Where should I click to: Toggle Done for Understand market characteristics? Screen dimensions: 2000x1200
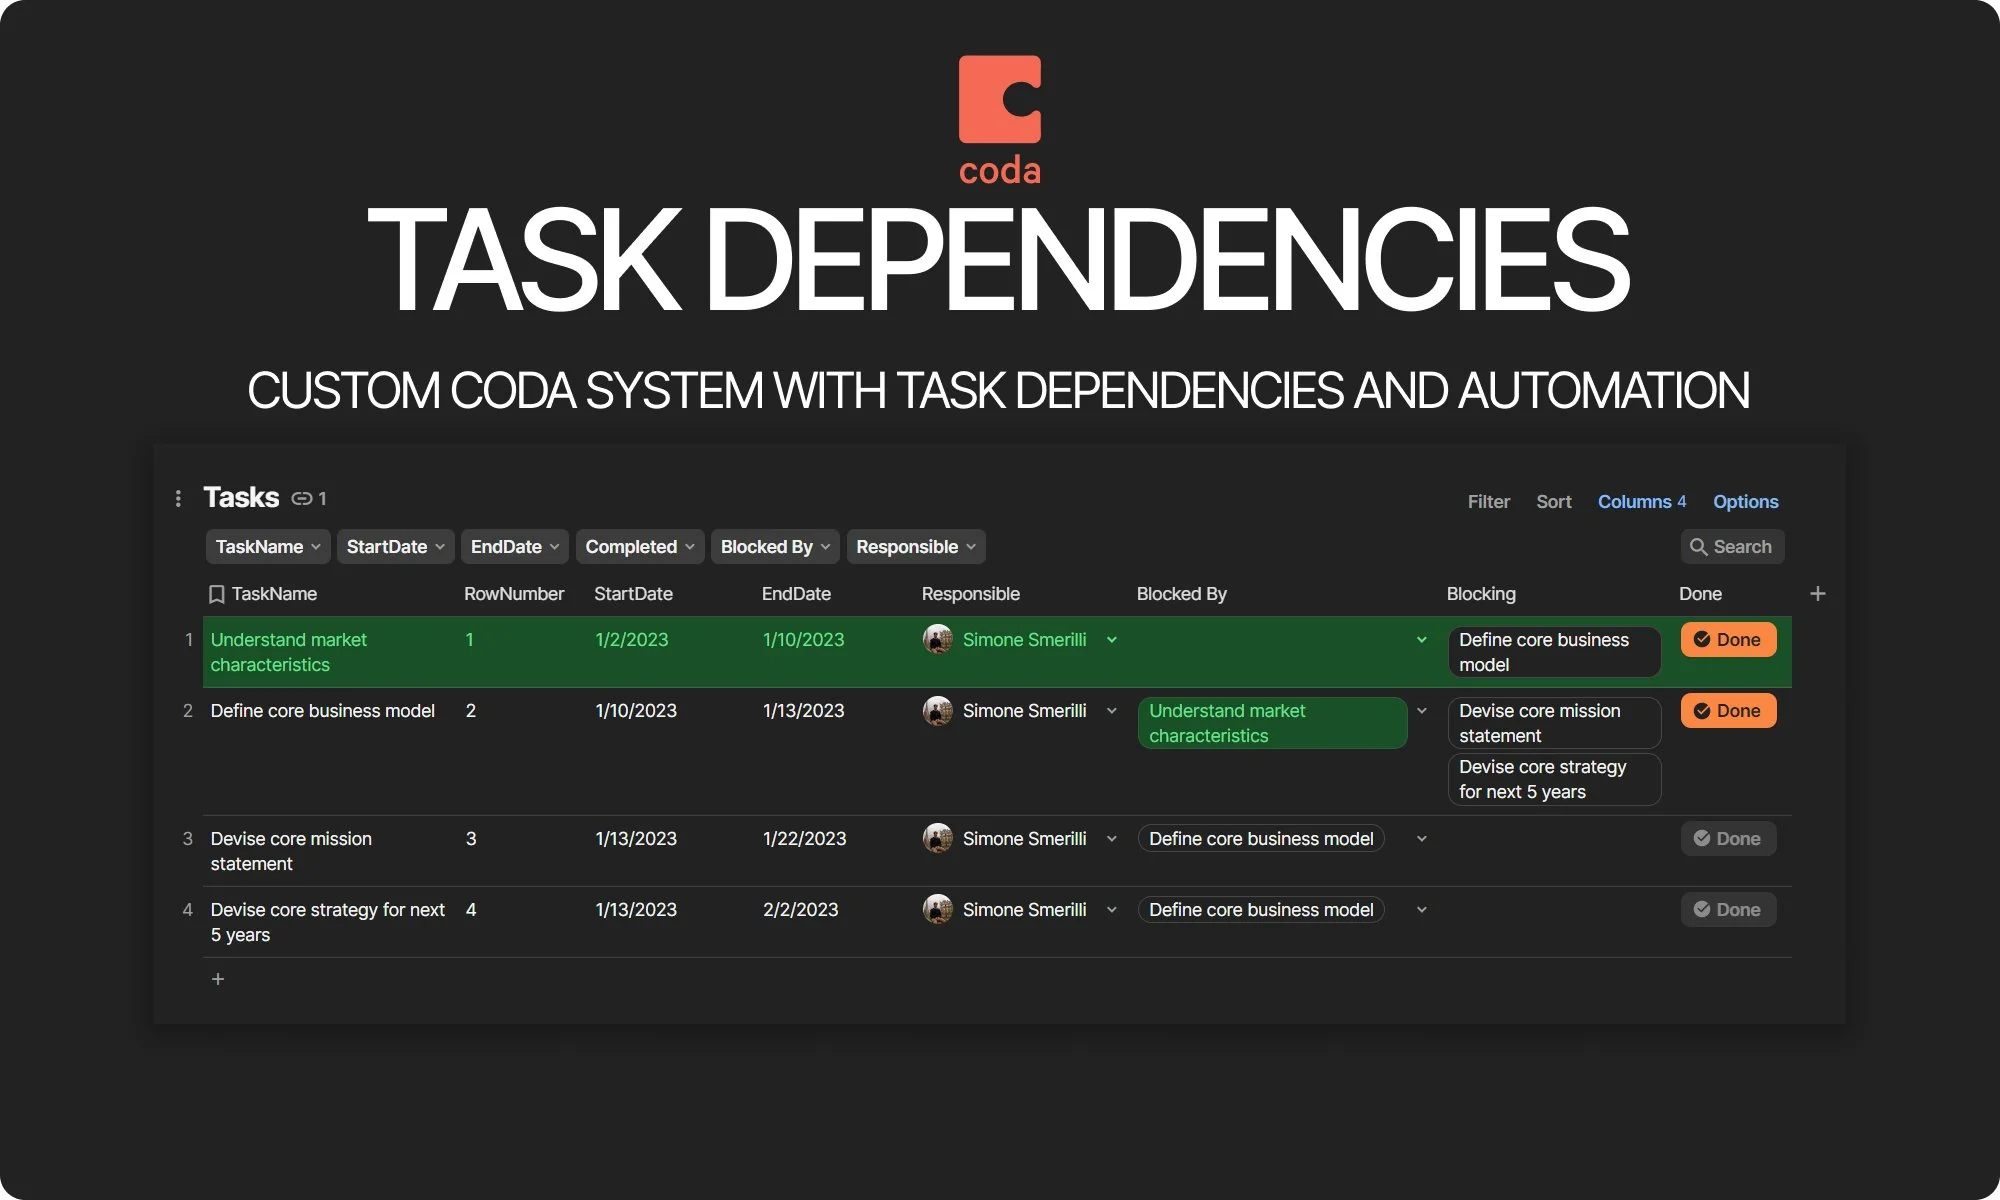coord(1727,640)
